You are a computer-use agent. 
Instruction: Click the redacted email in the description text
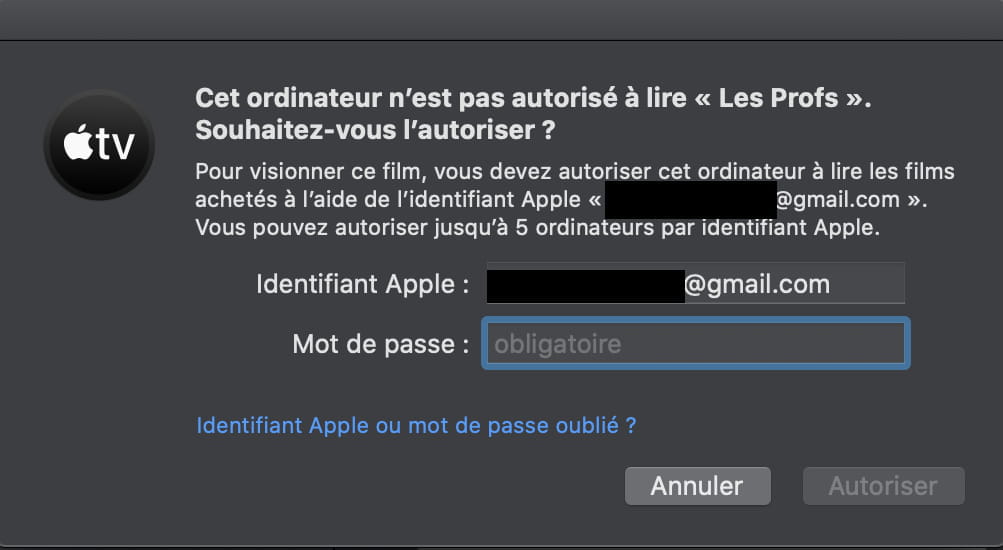pyautogui.click(x=690, y=200)
